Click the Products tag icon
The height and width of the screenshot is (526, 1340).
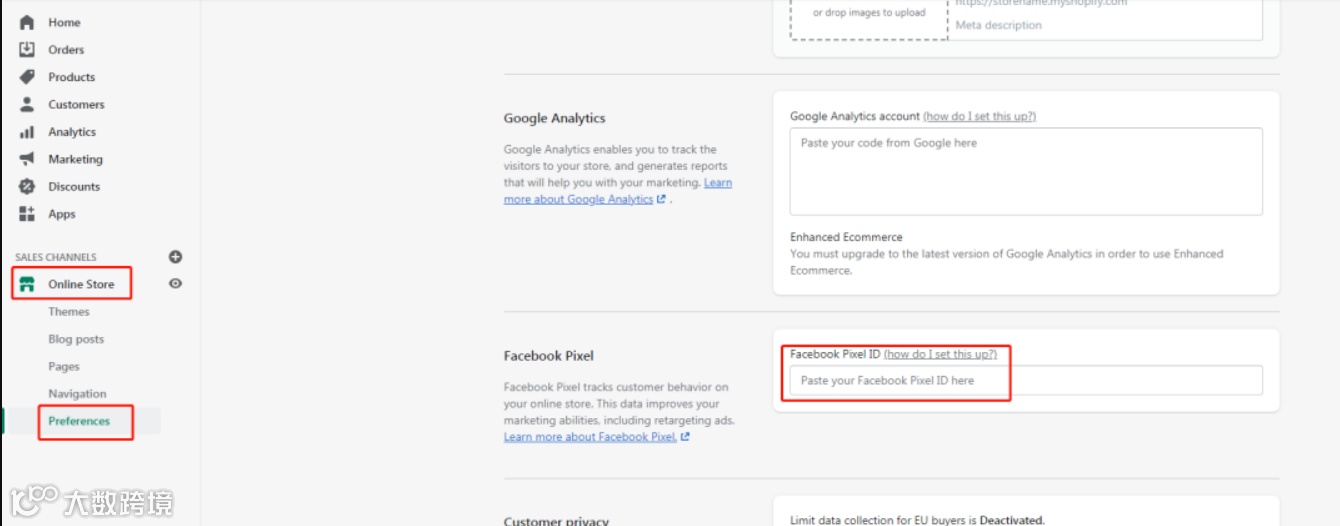pos(27,77)
